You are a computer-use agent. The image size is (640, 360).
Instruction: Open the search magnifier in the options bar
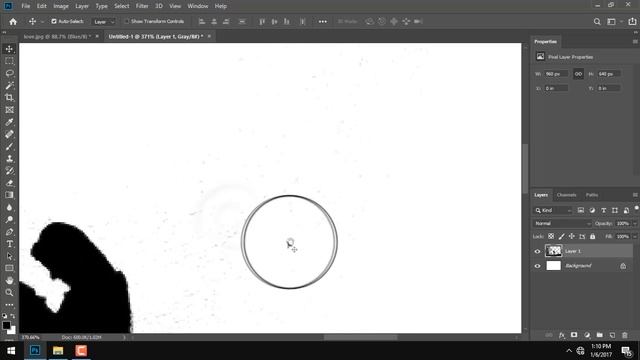[597, 22]
